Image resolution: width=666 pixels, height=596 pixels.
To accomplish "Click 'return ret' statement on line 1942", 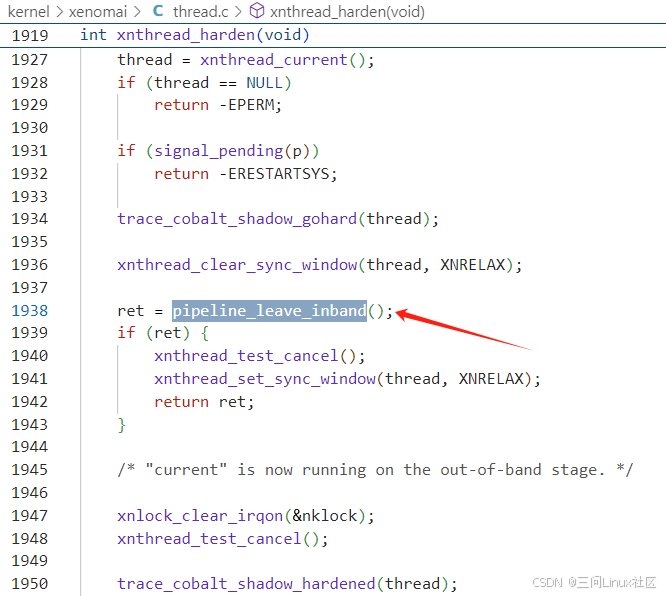I will tap(204, 402).
